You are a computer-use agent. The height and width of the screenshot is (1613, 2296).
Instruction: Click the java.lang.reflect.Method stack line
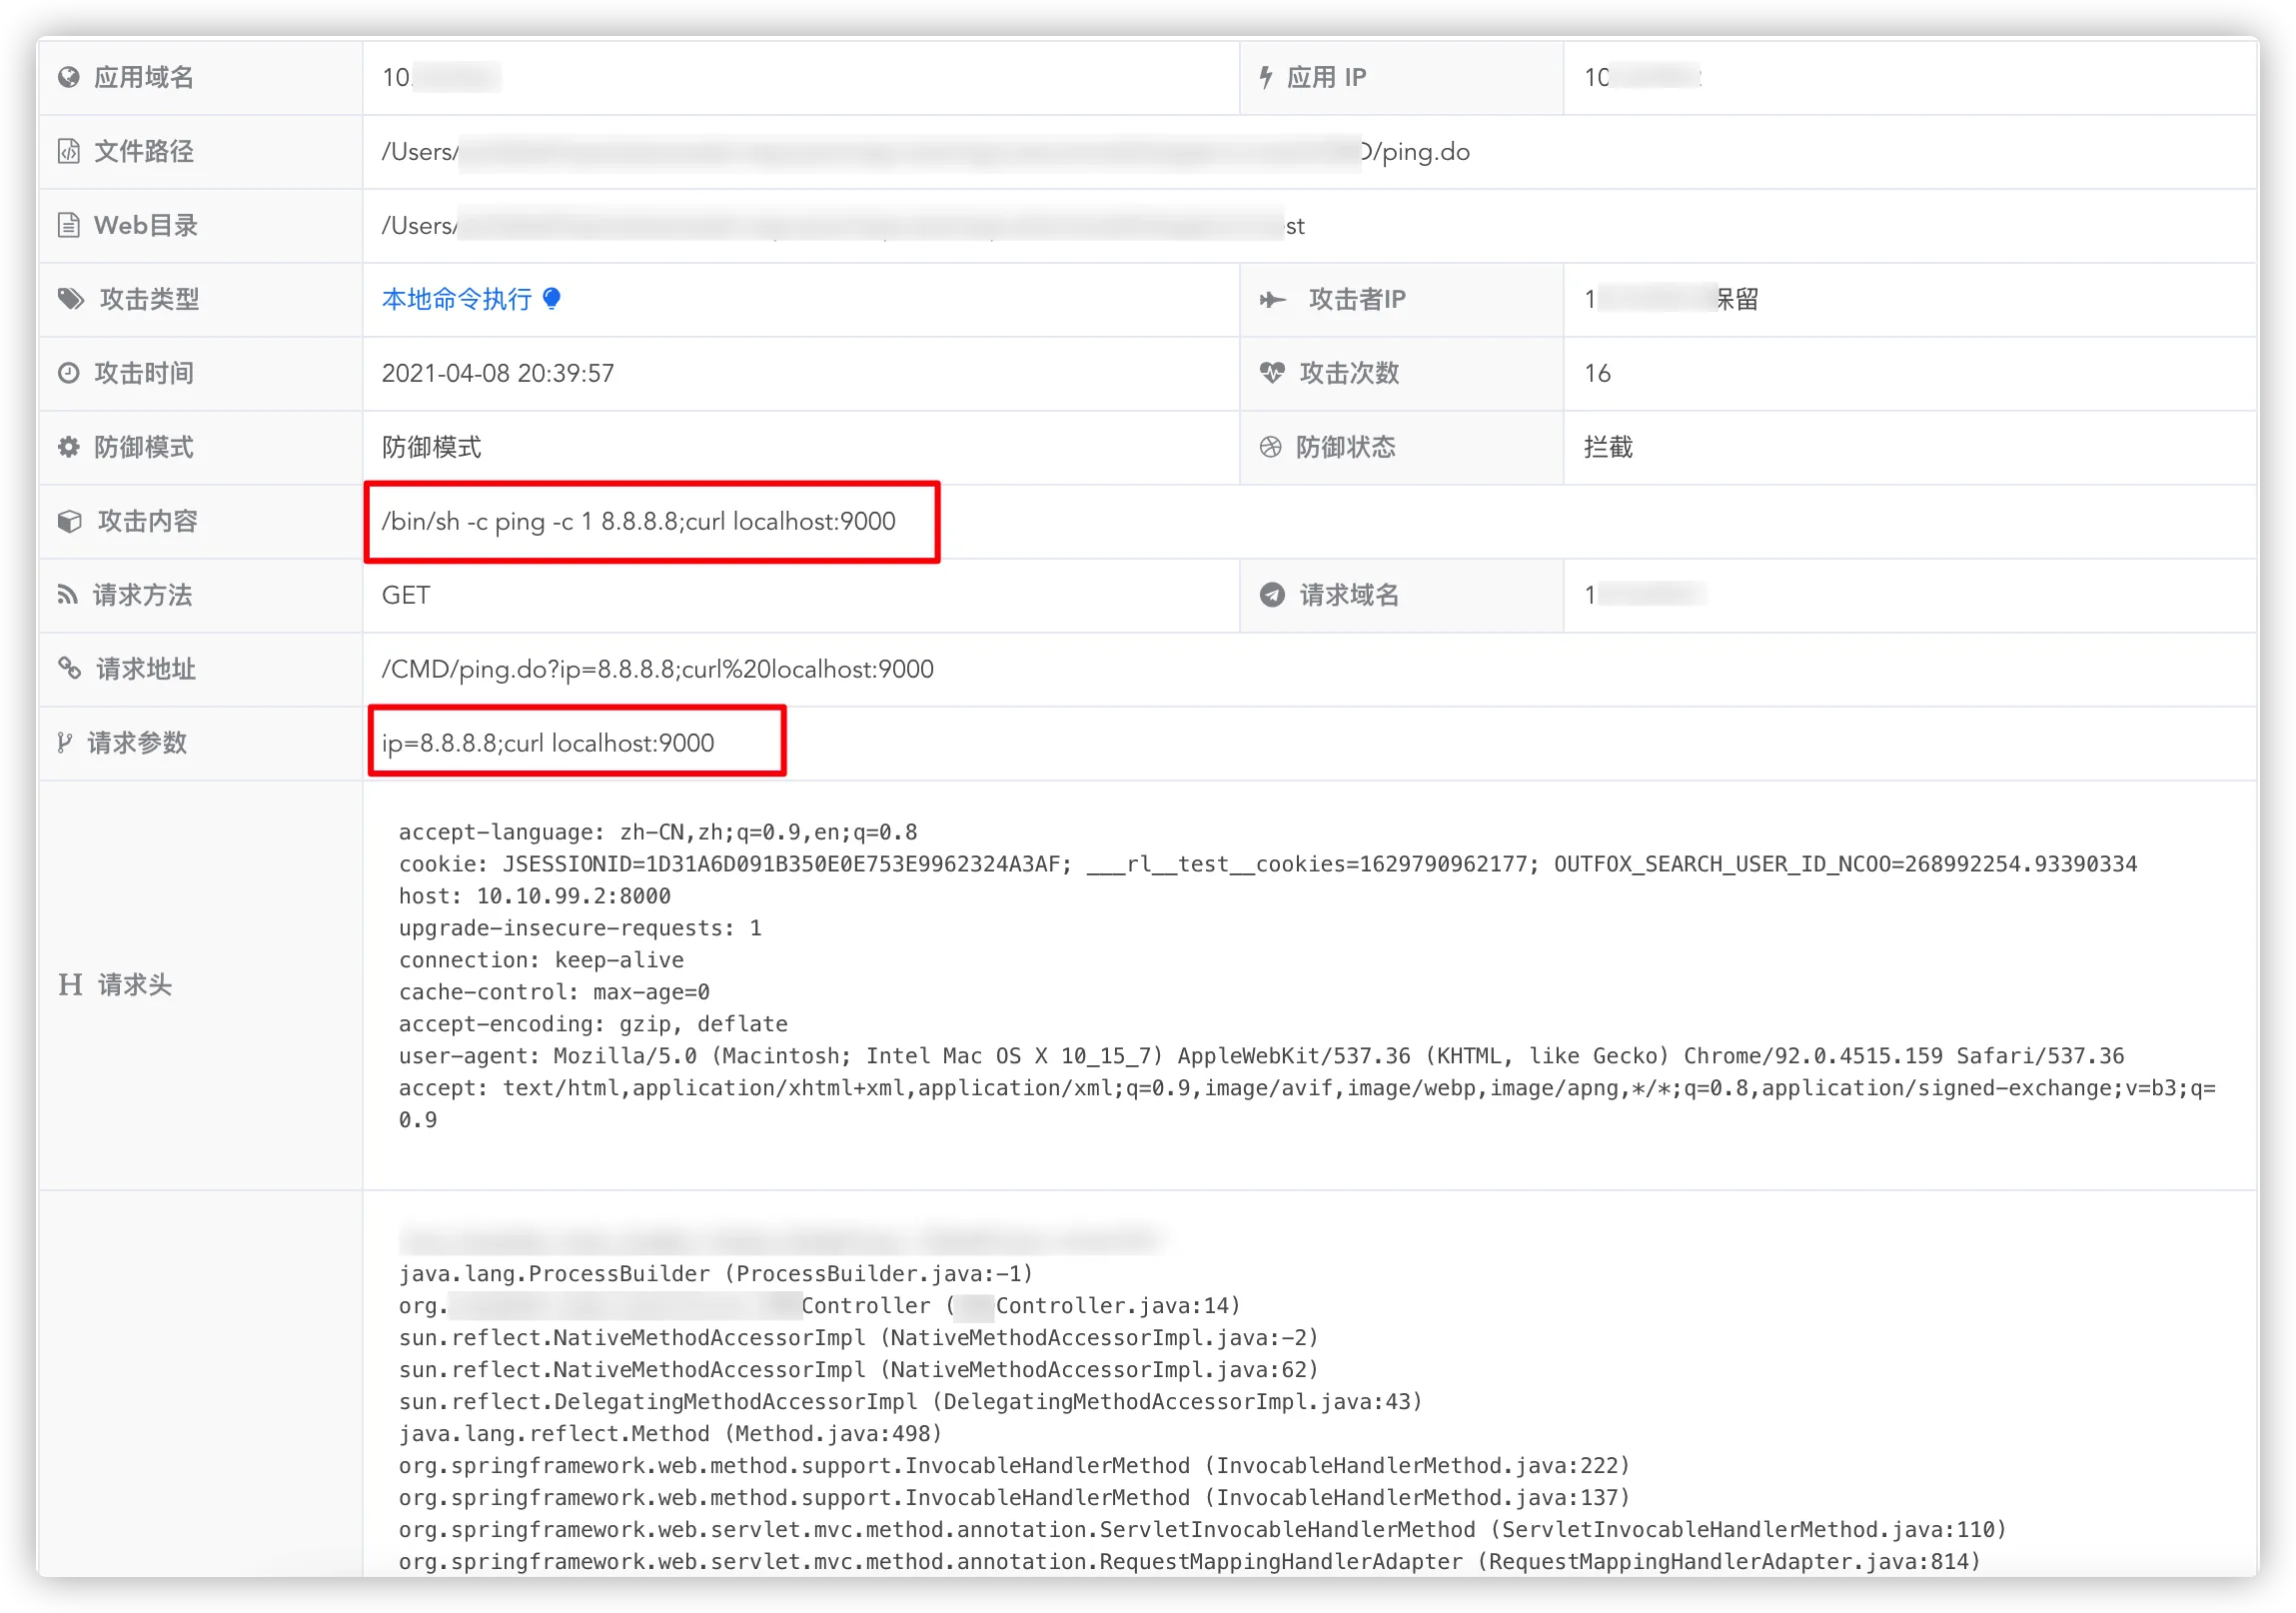(x=670, y=1434)
